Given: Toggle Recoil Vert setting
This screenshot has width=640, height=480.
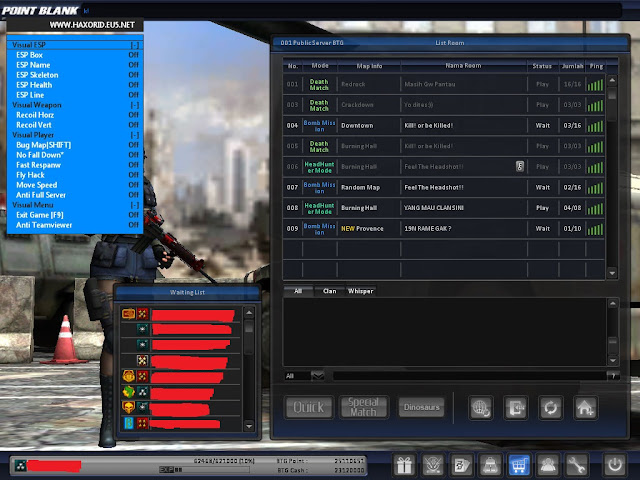Looking at the screenshot, I should [x=75, y=125].
